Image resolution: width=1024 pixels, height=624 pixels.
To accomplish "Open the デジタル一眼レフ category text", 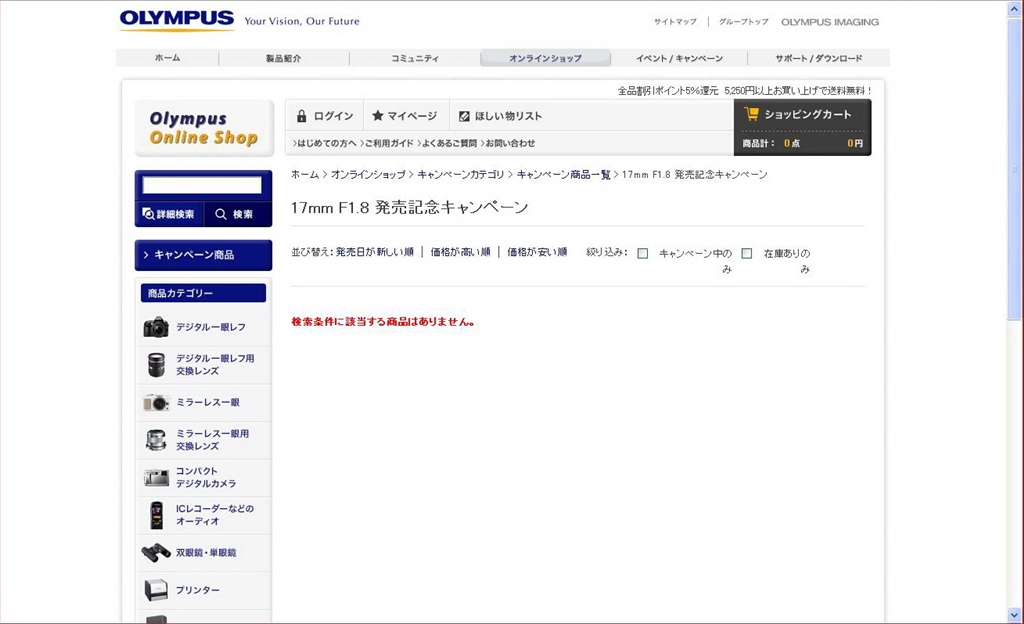I will click(x=210, y=327).
